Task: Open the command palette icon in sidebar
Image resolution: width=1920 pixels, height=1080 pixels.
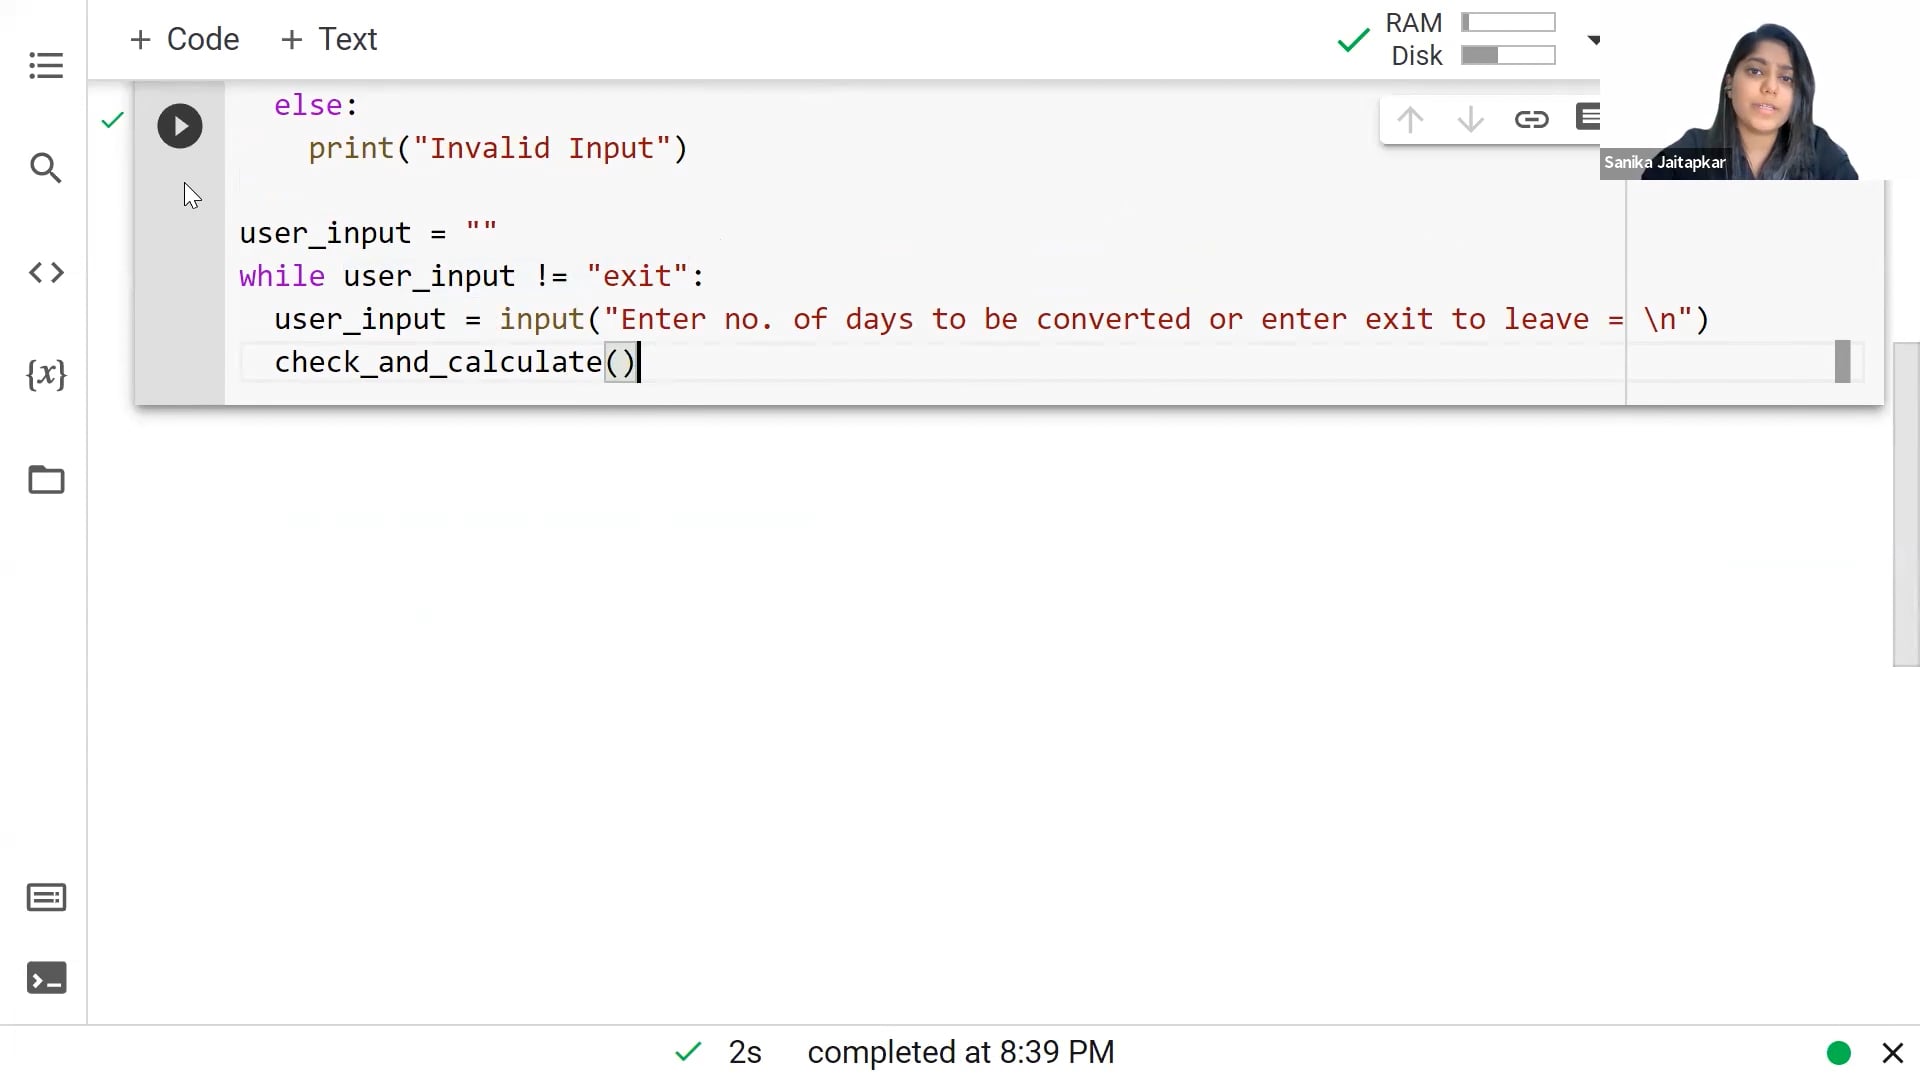Action: pyautogui.click(x=46, y=898)
